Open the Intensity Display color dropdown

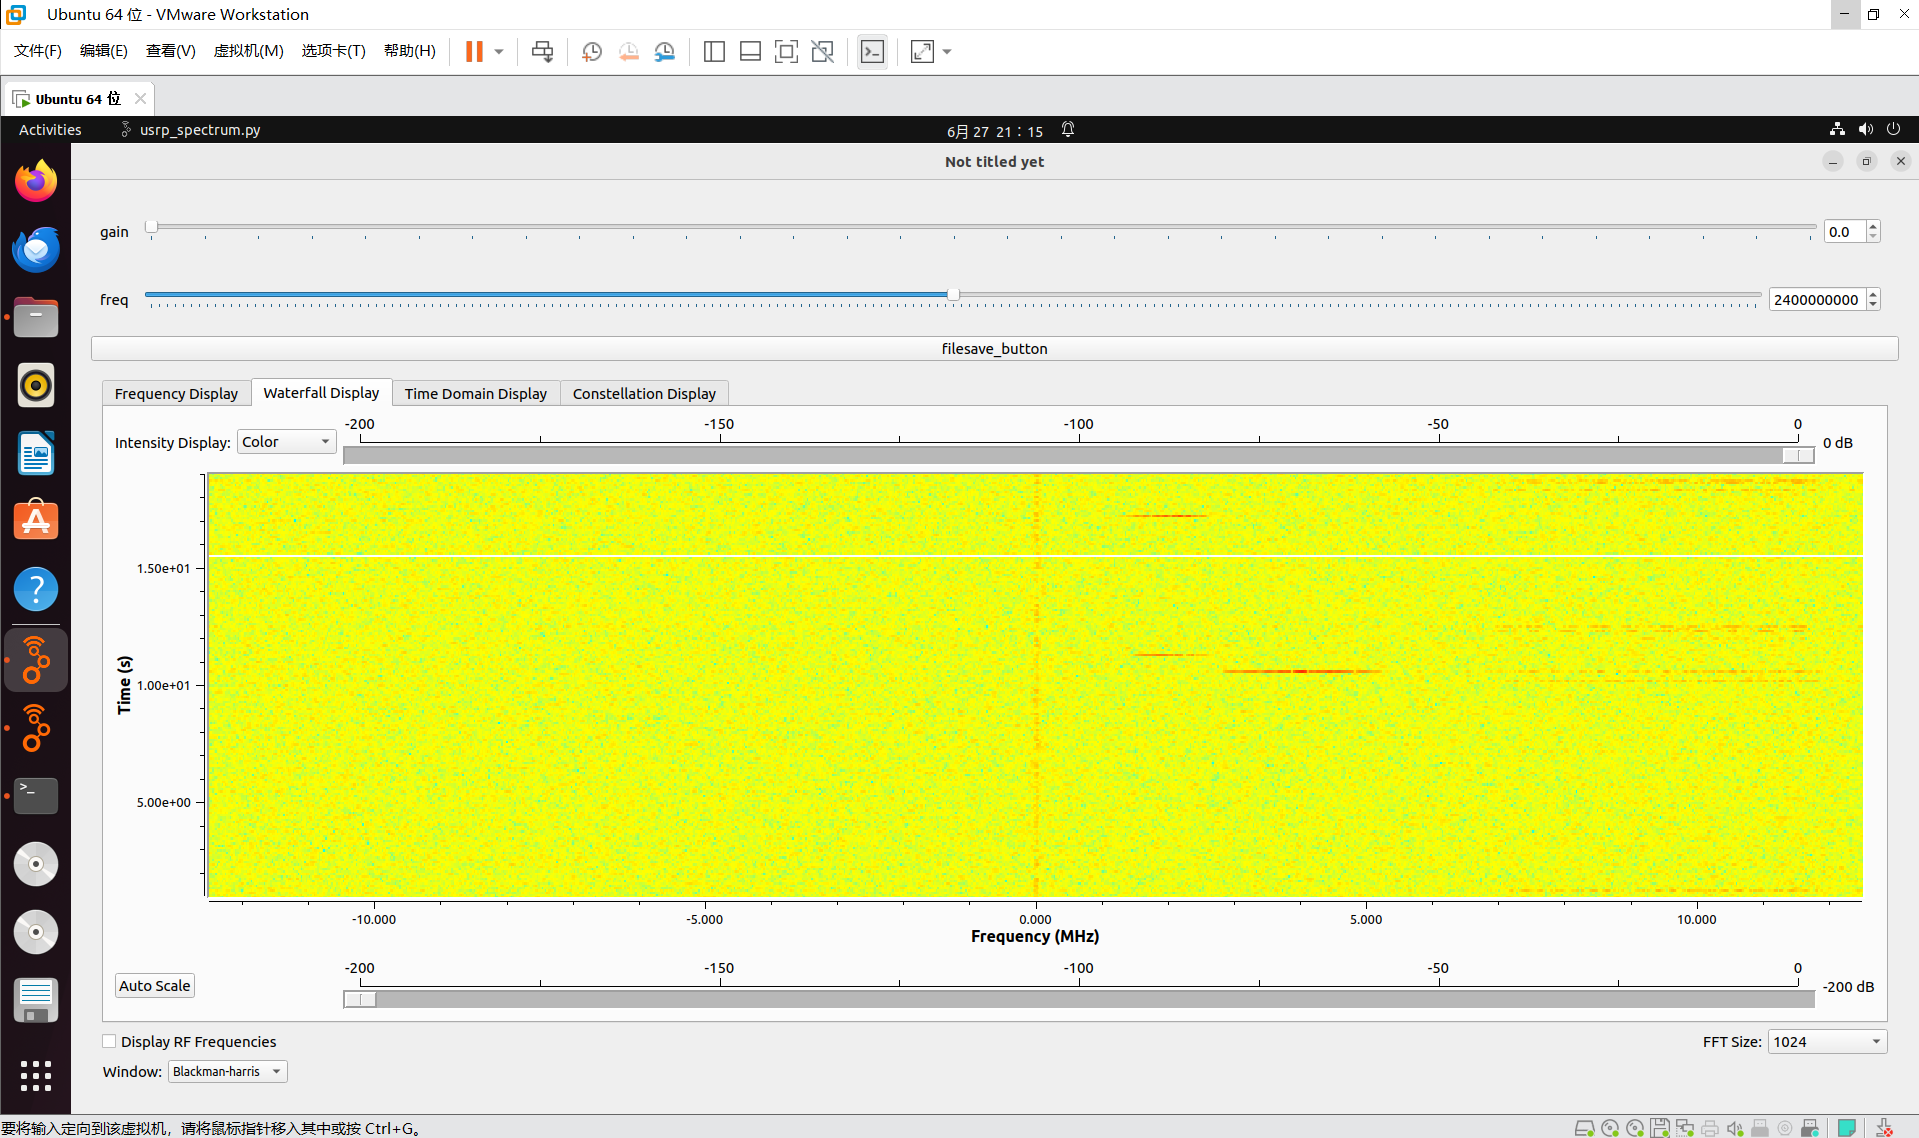click(x=286, y=441)
